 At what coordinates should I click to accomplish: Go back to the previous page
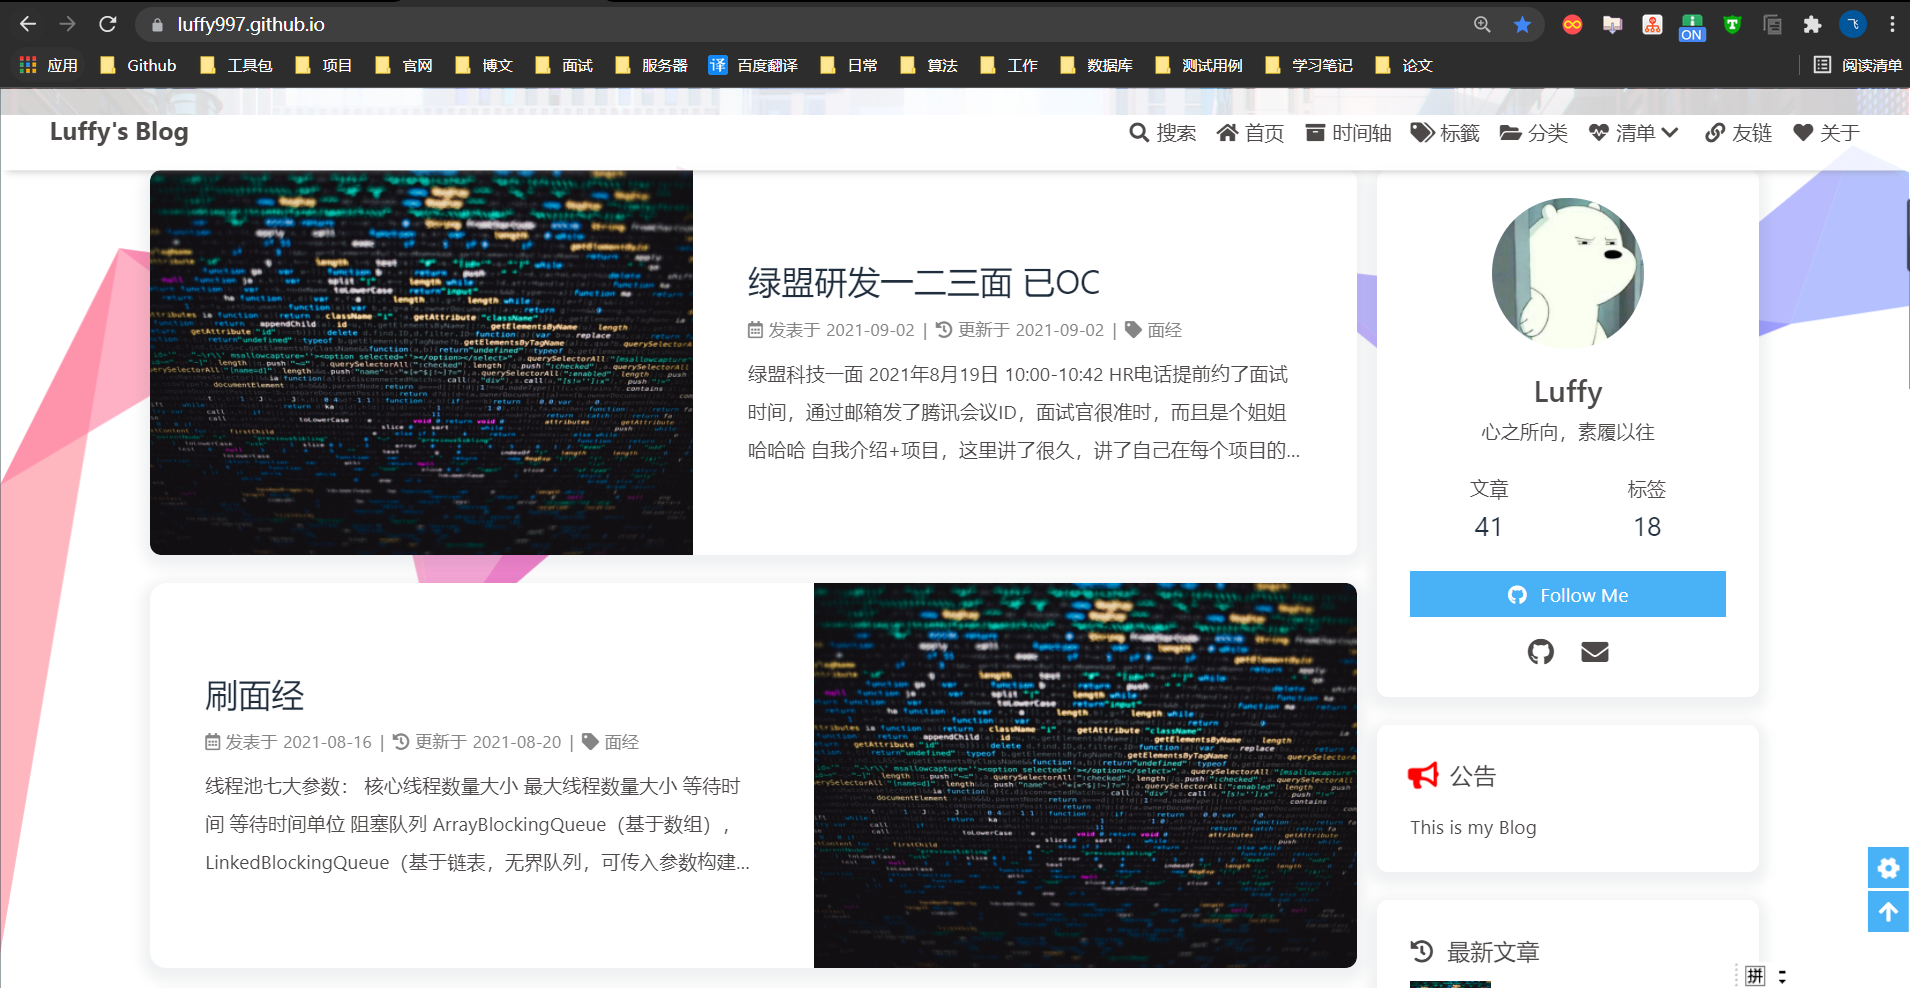point(28,24)
